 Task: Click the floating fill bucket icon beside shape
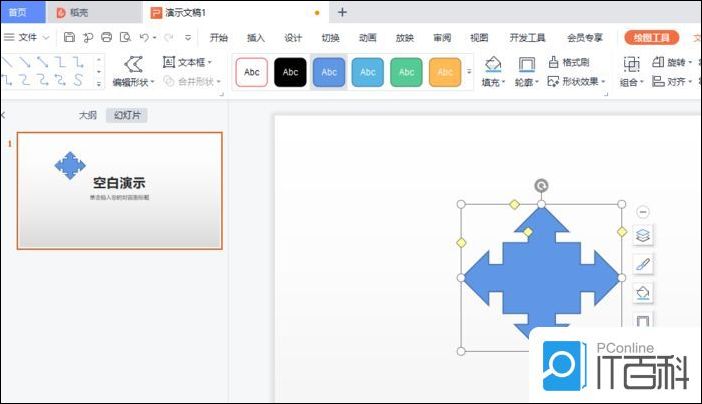point(643,293)
